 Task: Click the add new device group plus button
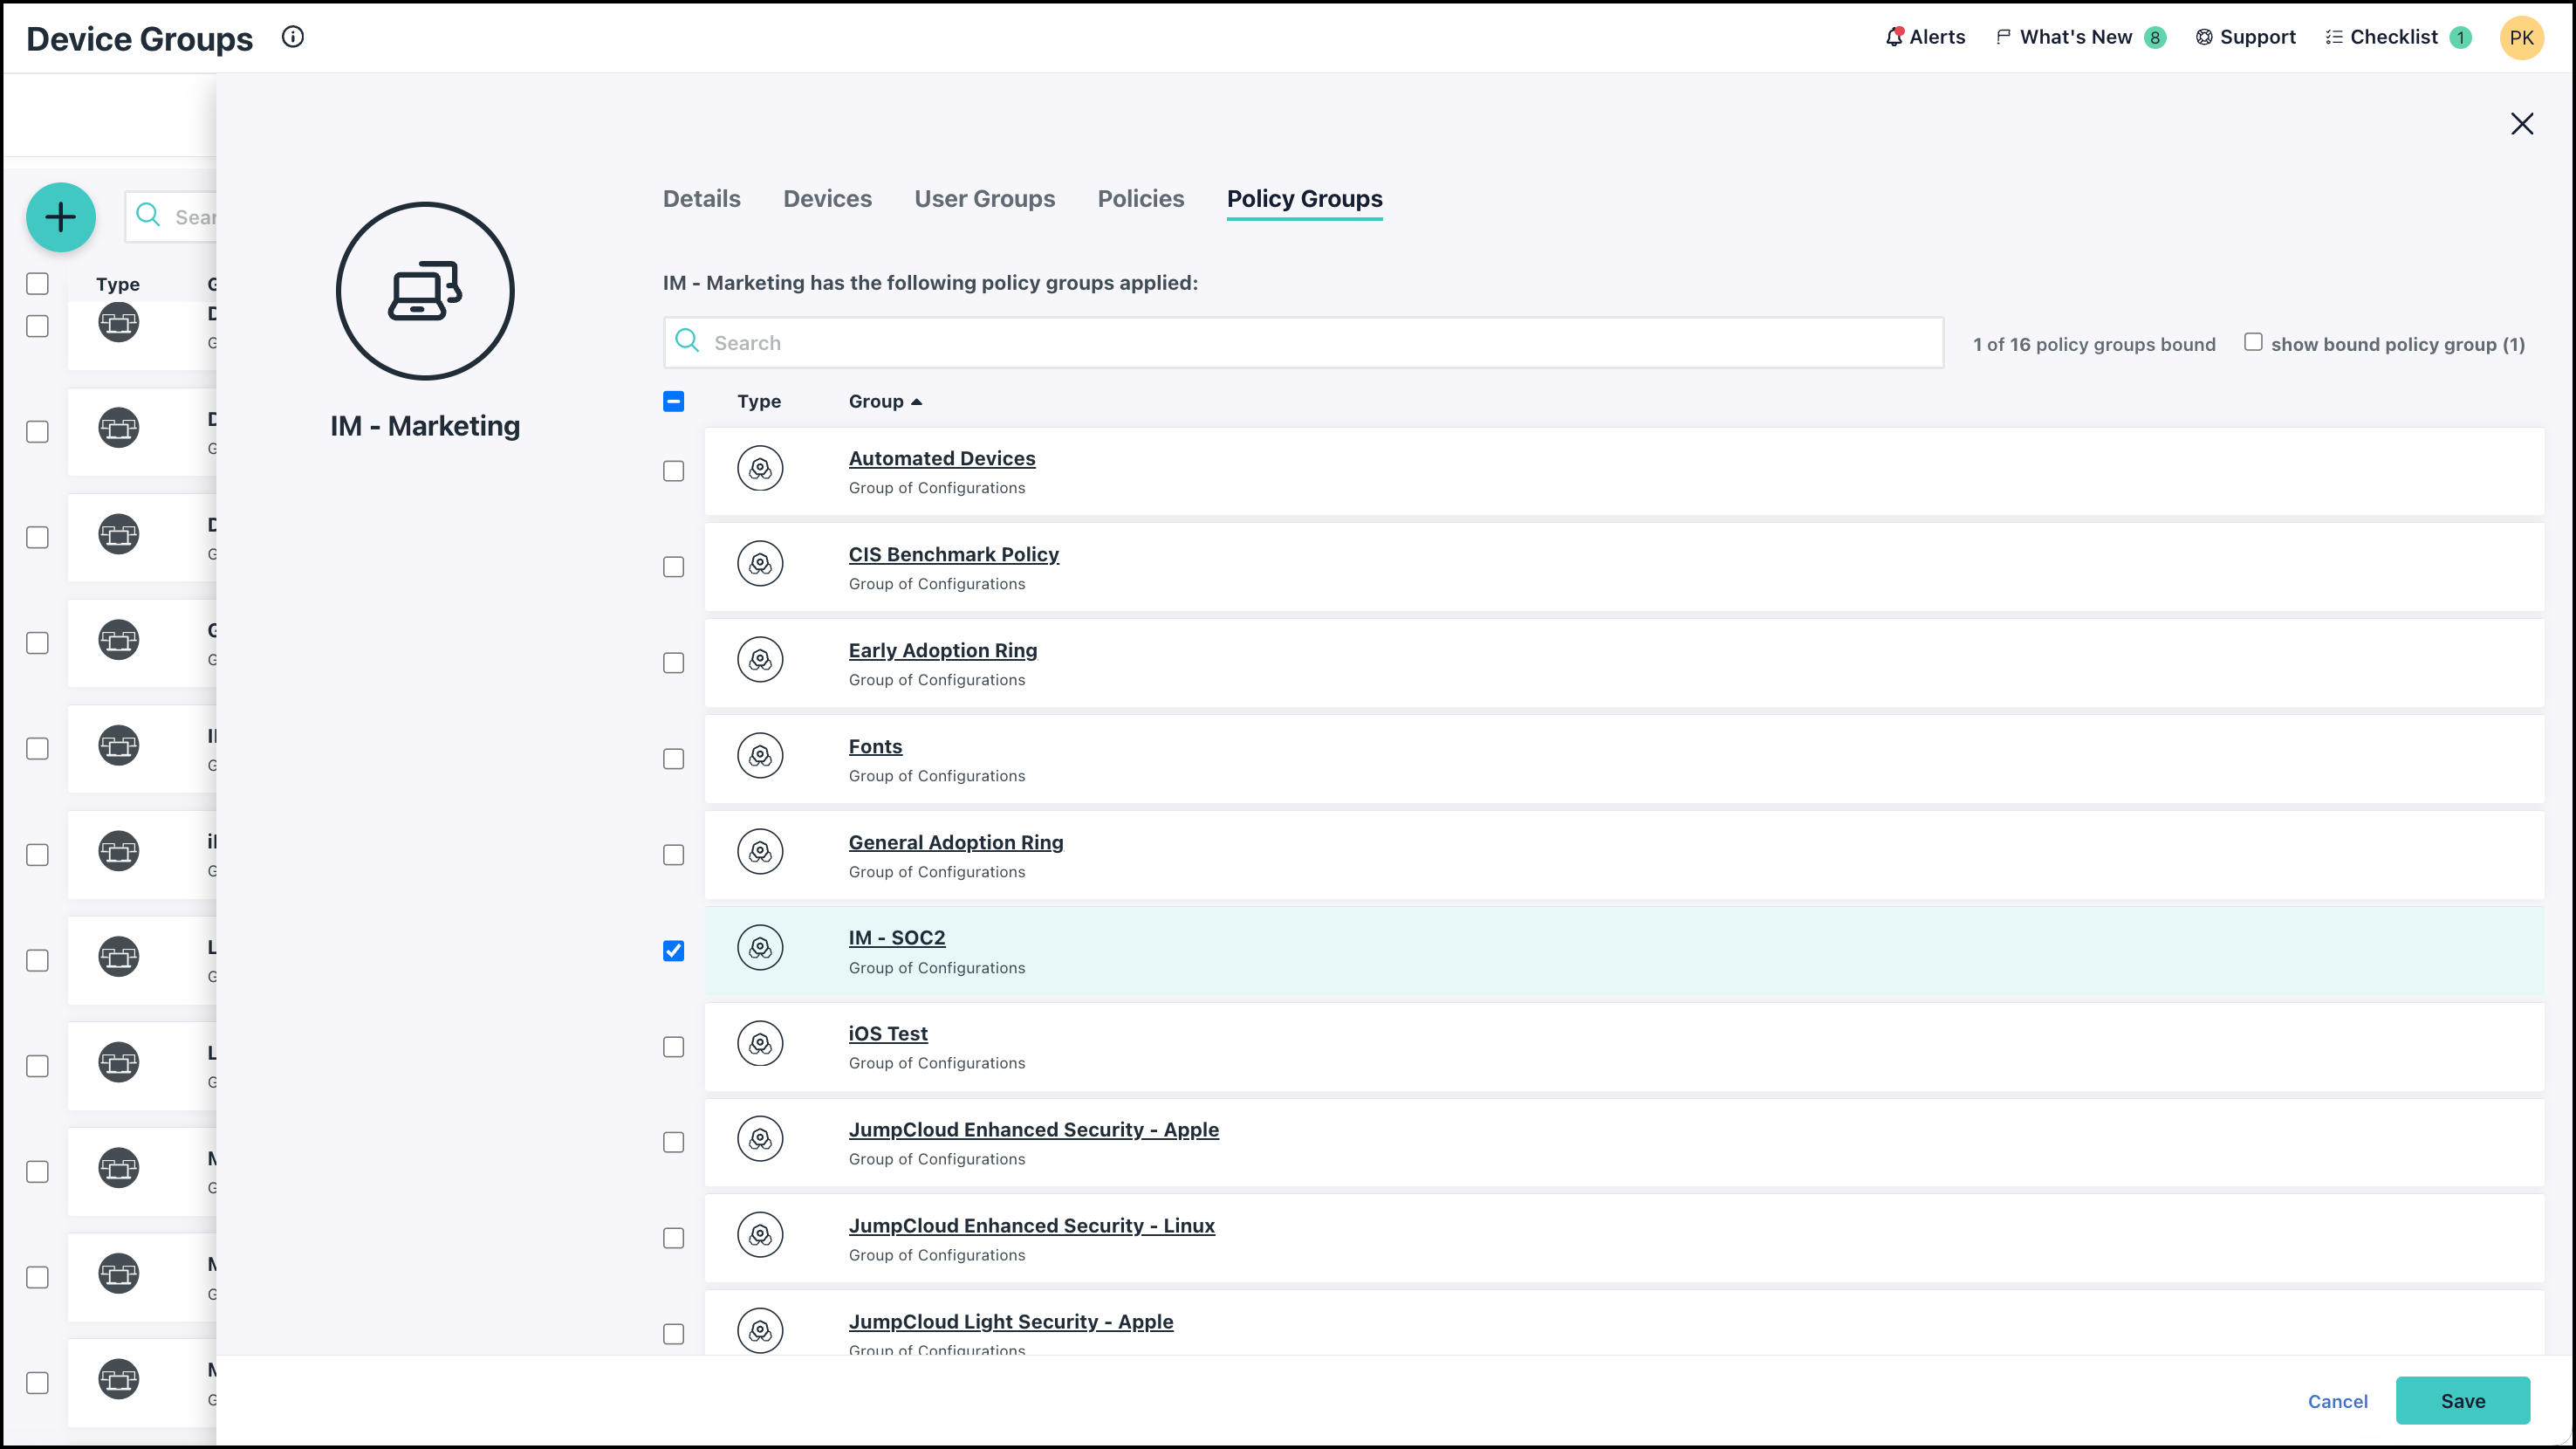click(x=61, y=217)
